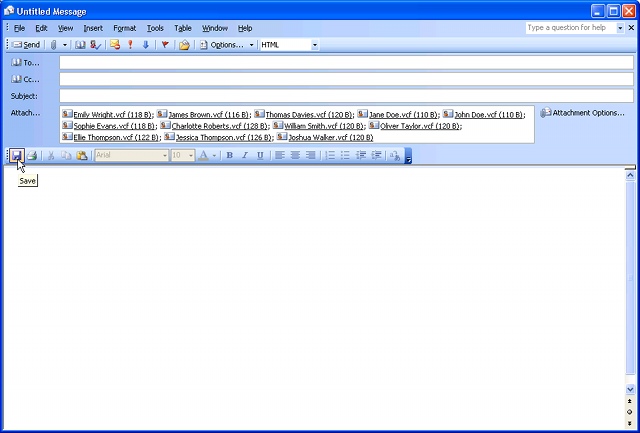Click the Save disk icon
The width and height of the screenshot is (640, 433).
pos(17,155)
